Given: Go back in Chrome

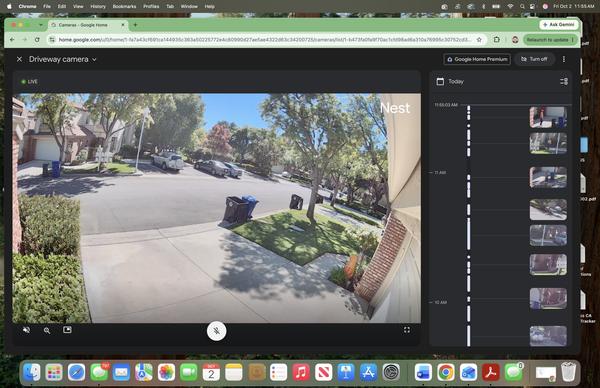Looking at the screenshot, I should click(x=12, y=40).
